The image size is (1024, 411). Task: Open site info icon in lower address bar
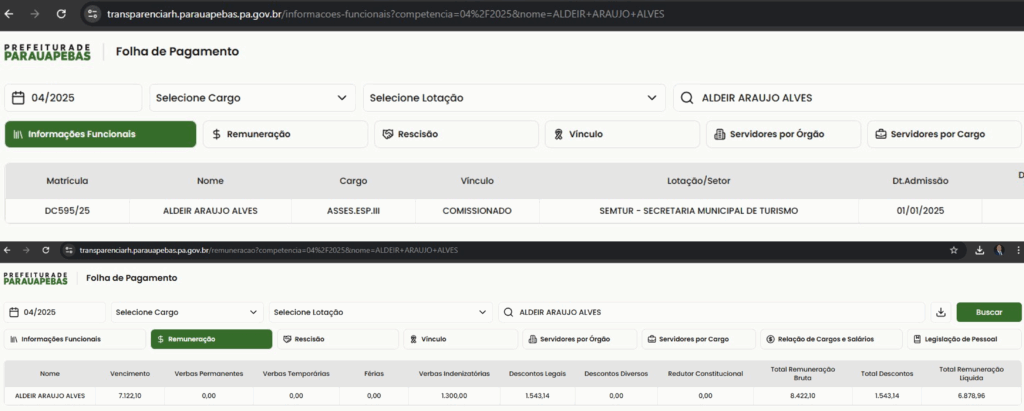[x=70, y=250]
